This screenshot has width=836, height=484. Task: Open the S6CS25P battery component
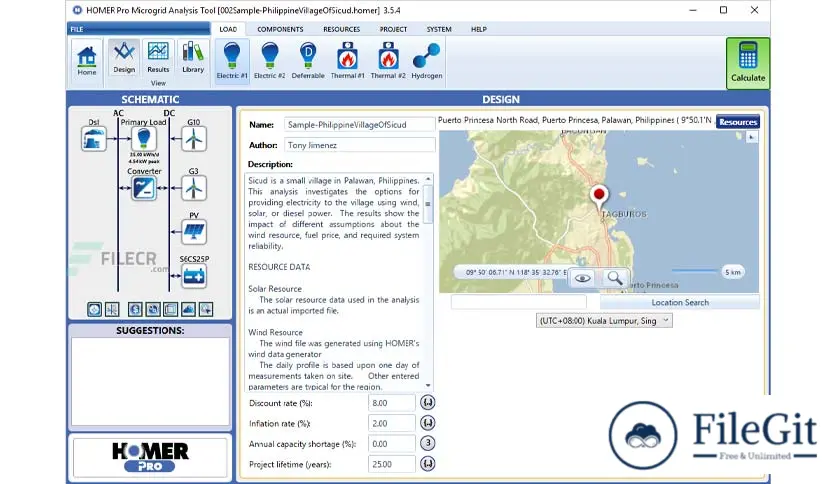194,276
